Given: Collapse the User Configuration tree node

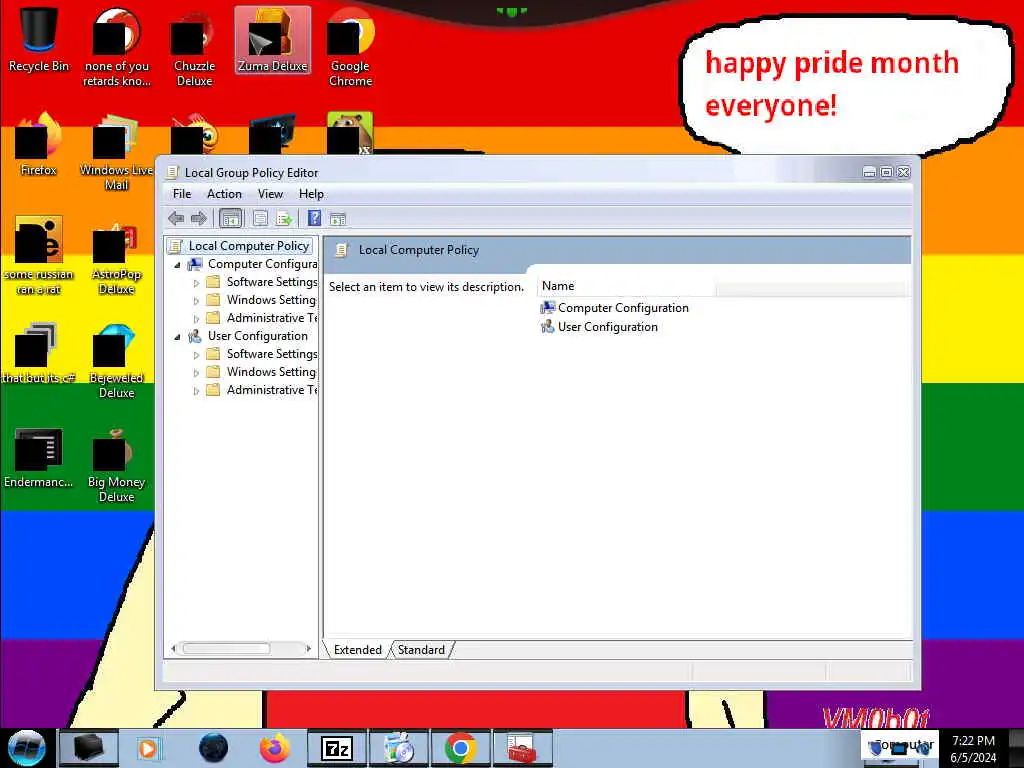Looking at the screenshot, I should 177,337.
